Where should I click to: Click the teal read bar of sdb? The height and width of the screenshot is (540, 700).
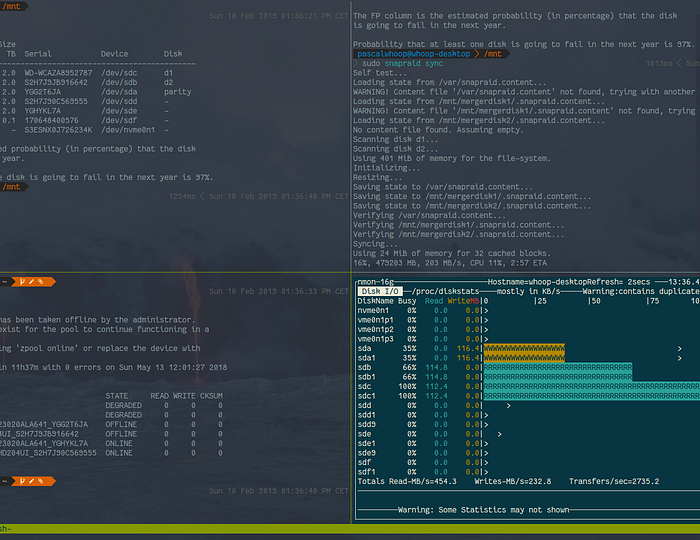coord(558,367)
